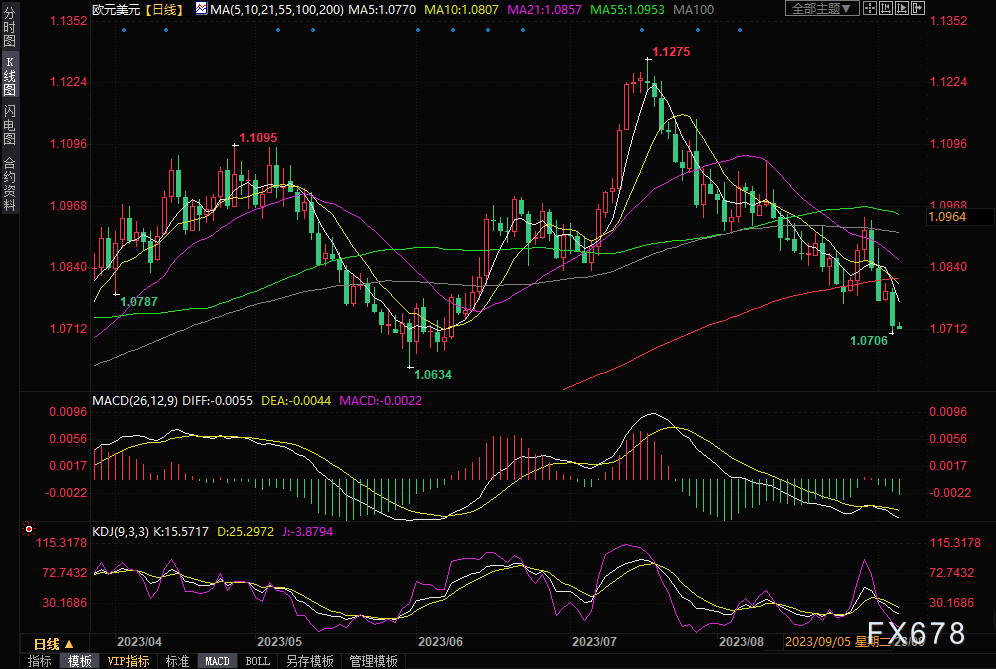
Task: Click 另存模板 to save template
Action: [x=310, y=661]
